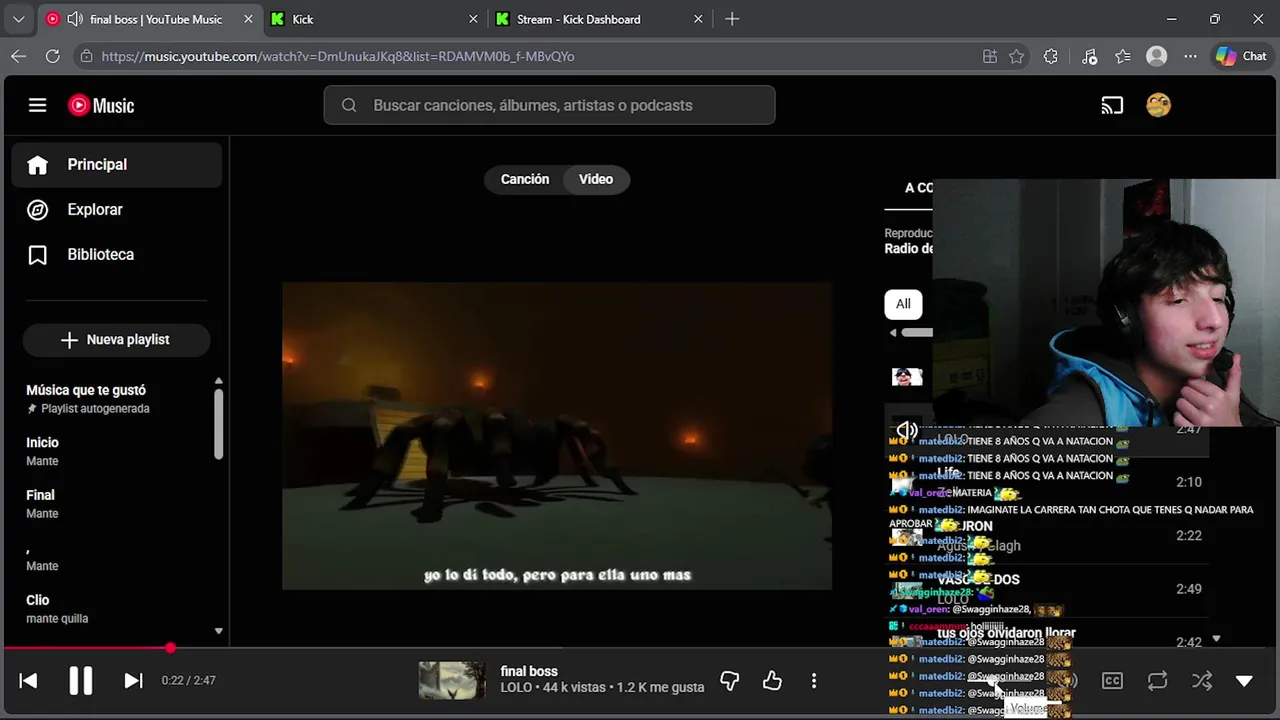Viewport: 1280px width, 720px height.
Task: Click the browser address bar URL
Action: pyautogui.click(x=338, y=56)
